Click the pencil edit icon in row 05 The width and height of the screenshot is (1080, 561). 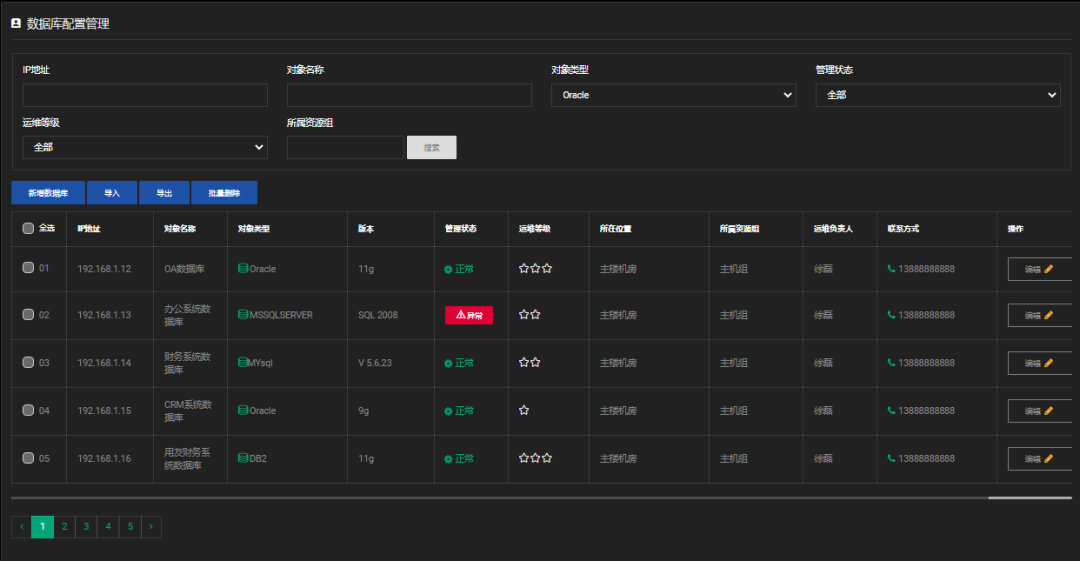pyautogui.click(x=1048, y=458)
